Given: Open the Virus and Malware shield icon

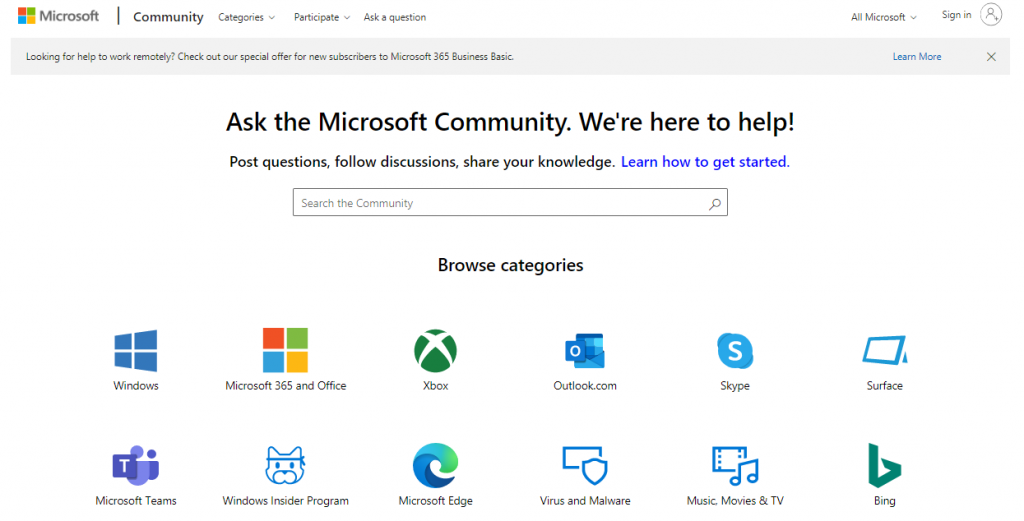Looking at the screenshot, I should click(585, 466).
